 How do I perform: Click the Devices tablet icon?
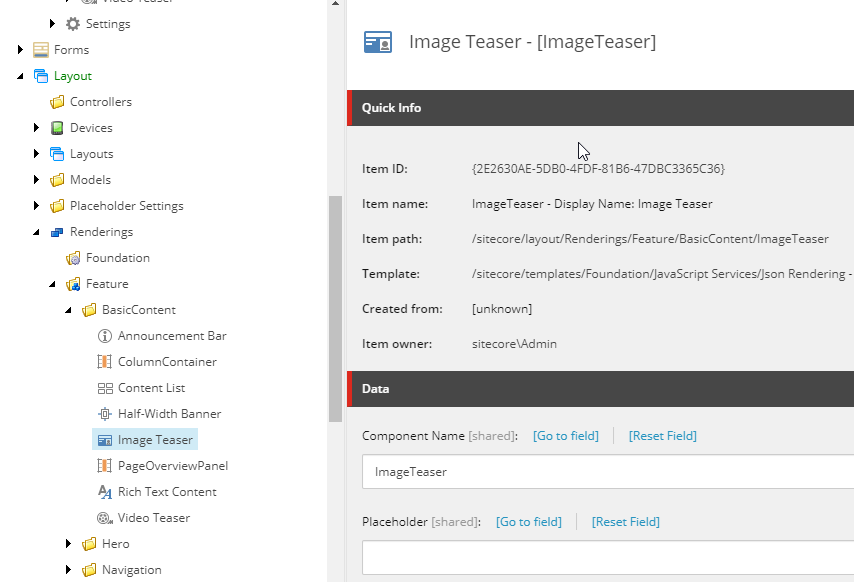point(57,128)
